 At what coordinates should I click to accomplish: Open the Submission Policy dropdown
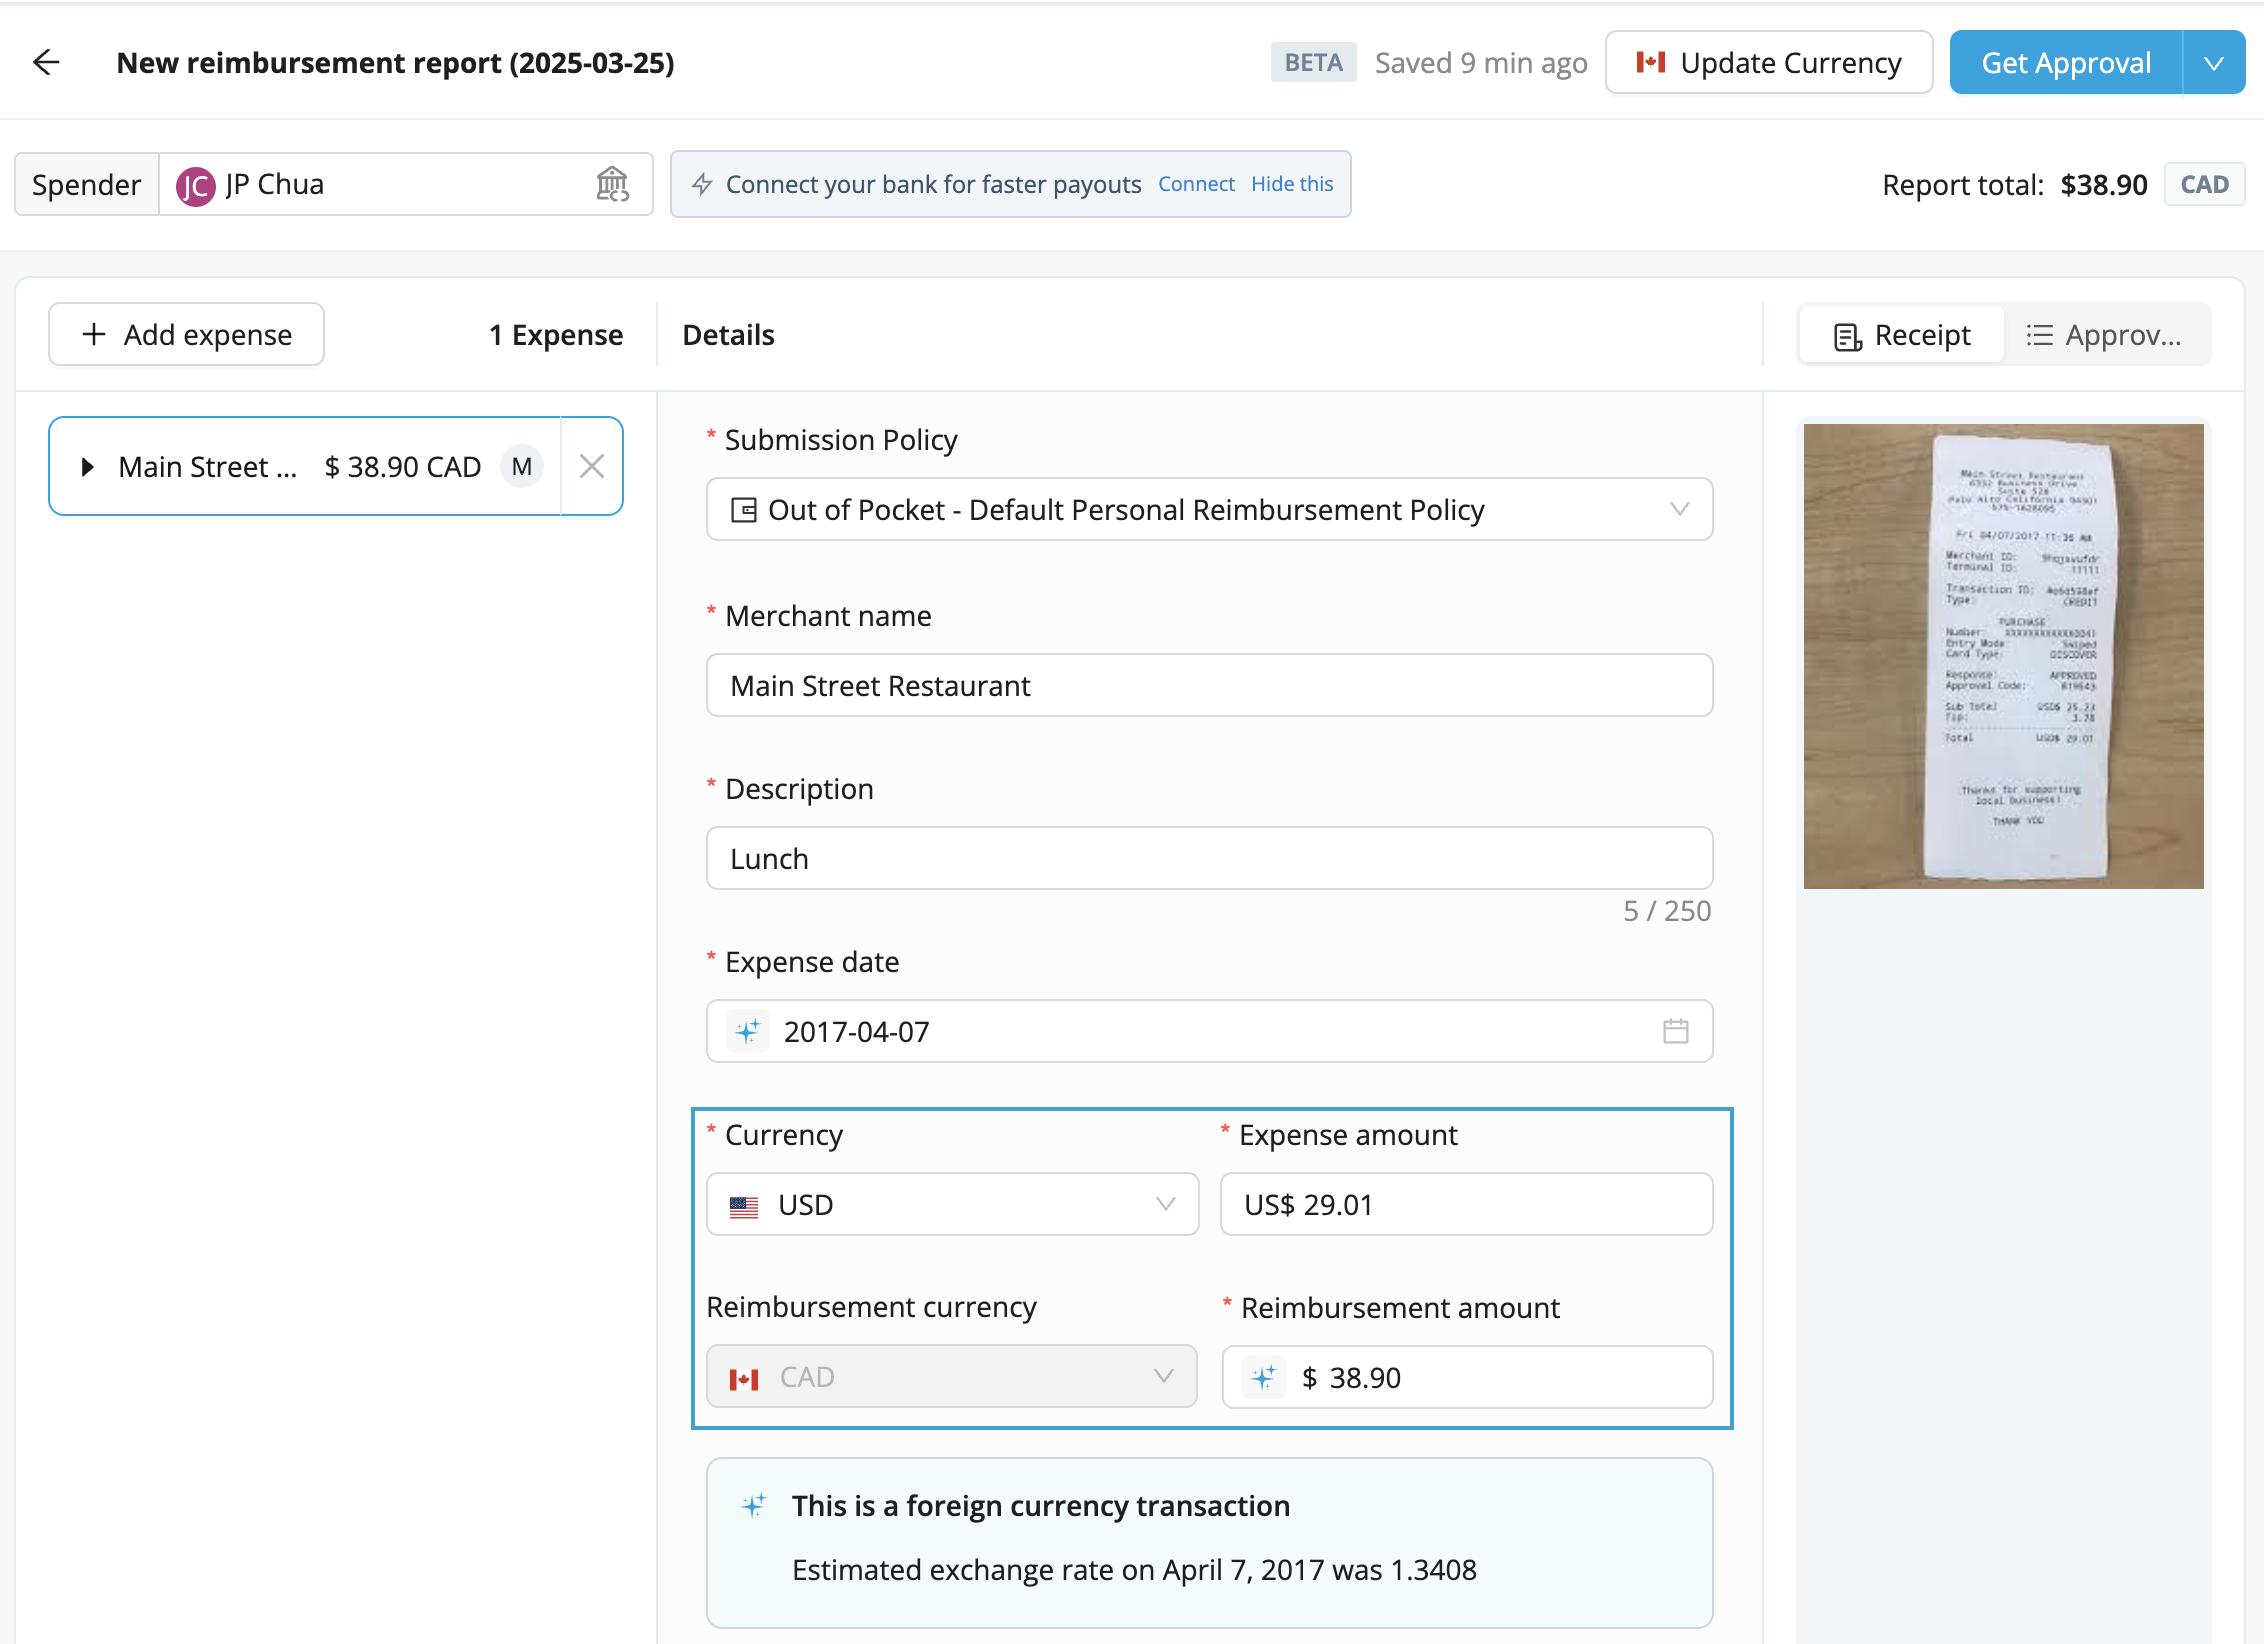(x=1209, y=509)
